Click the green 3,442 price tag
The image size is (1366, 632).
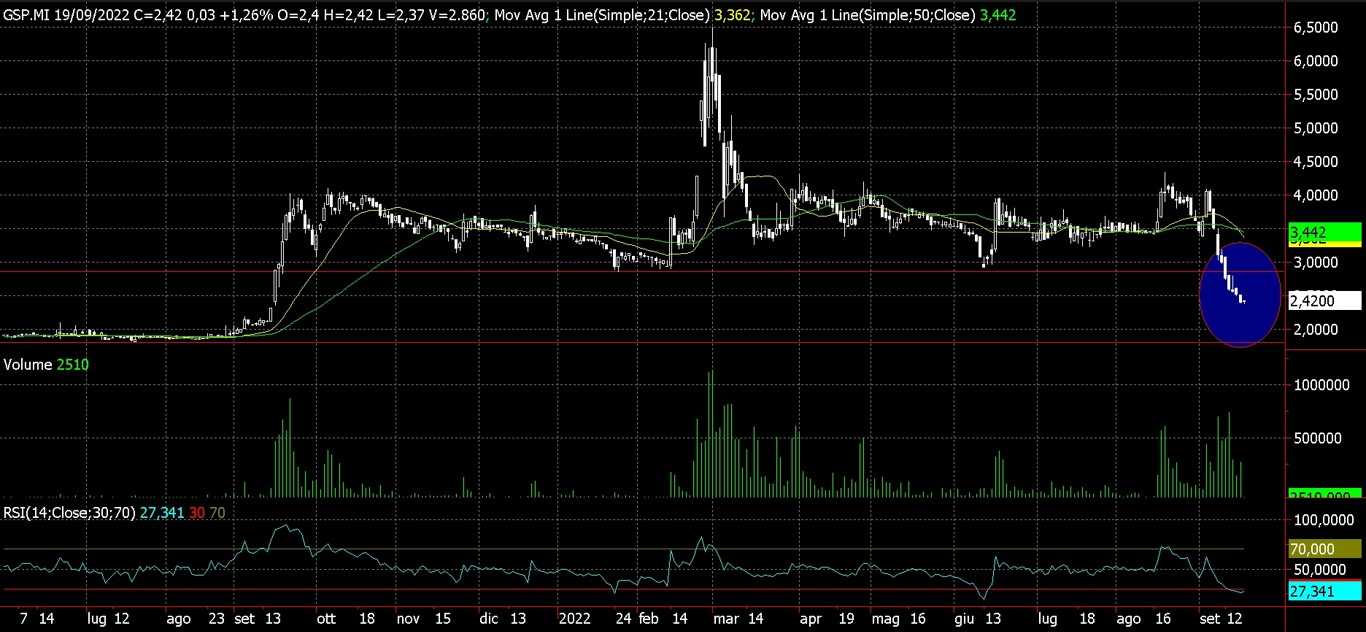click(x=1323, y=232)
